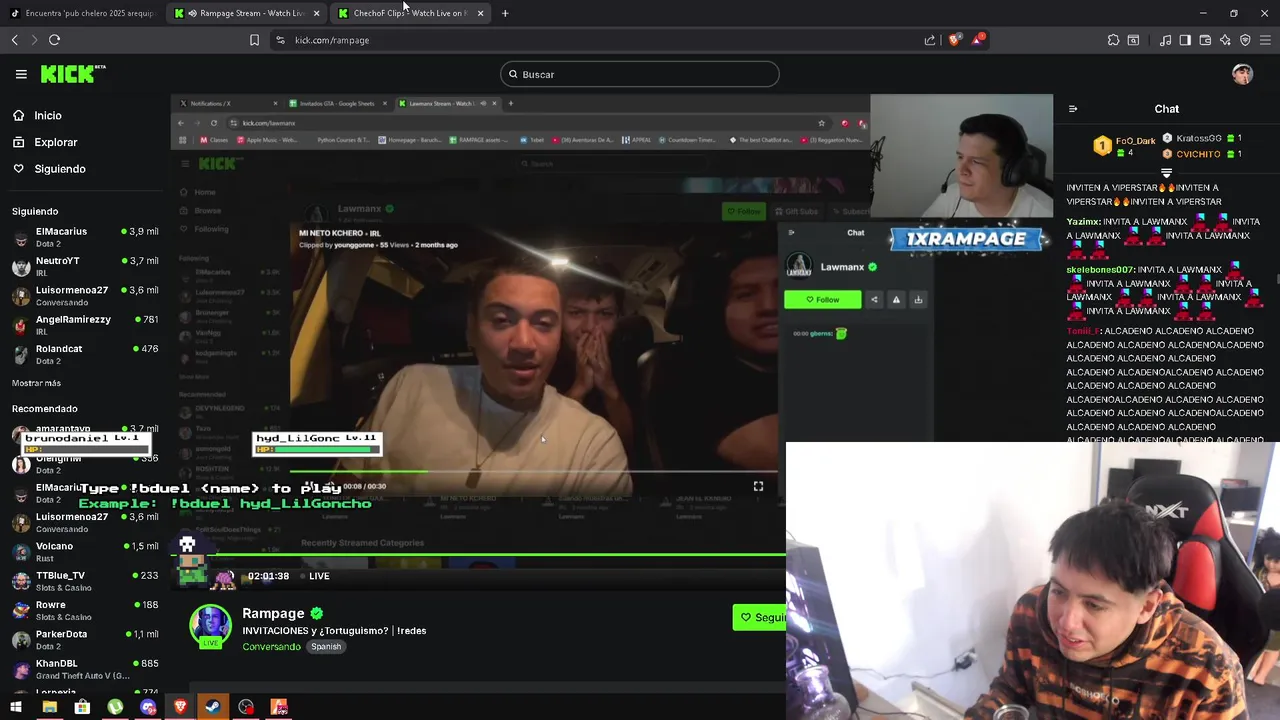Open Leo AI sparkle icon
Screen dimensions: 1280x720
[1225, 40]
